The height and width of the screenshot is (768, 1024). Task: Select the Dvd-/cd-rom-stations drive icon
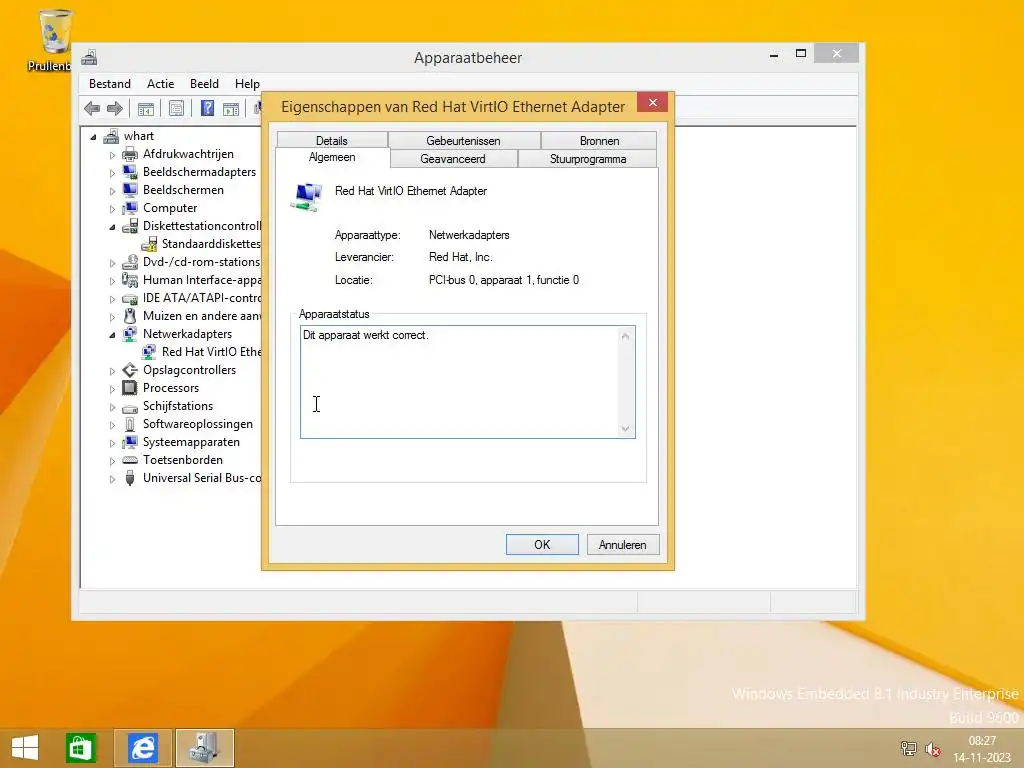(x=130, y=262)
